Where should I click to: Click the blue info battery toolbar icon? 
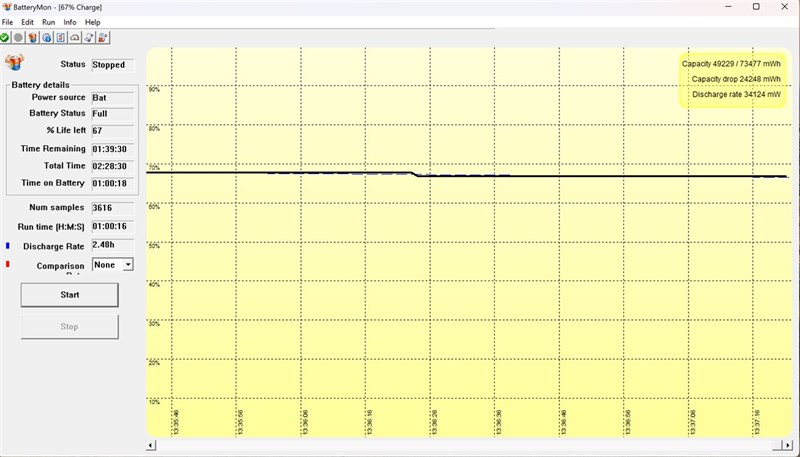[47, 37]
